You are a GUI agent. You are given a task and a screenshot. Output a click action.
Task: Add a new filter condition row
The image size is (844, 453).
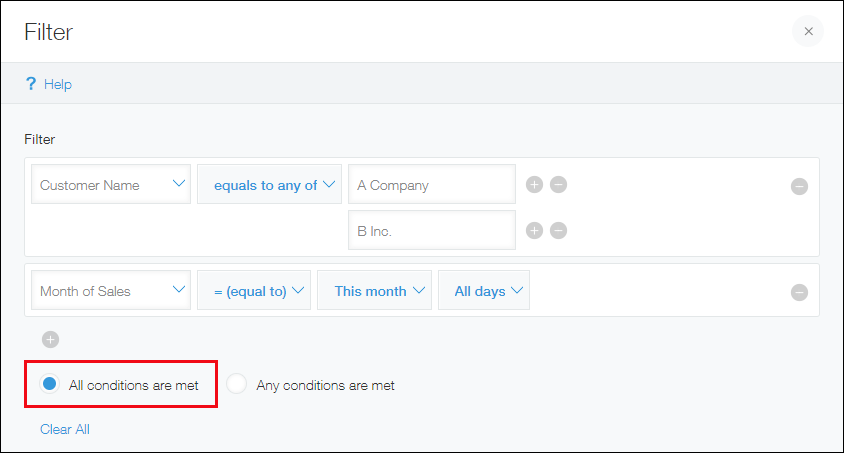[51, 340]
